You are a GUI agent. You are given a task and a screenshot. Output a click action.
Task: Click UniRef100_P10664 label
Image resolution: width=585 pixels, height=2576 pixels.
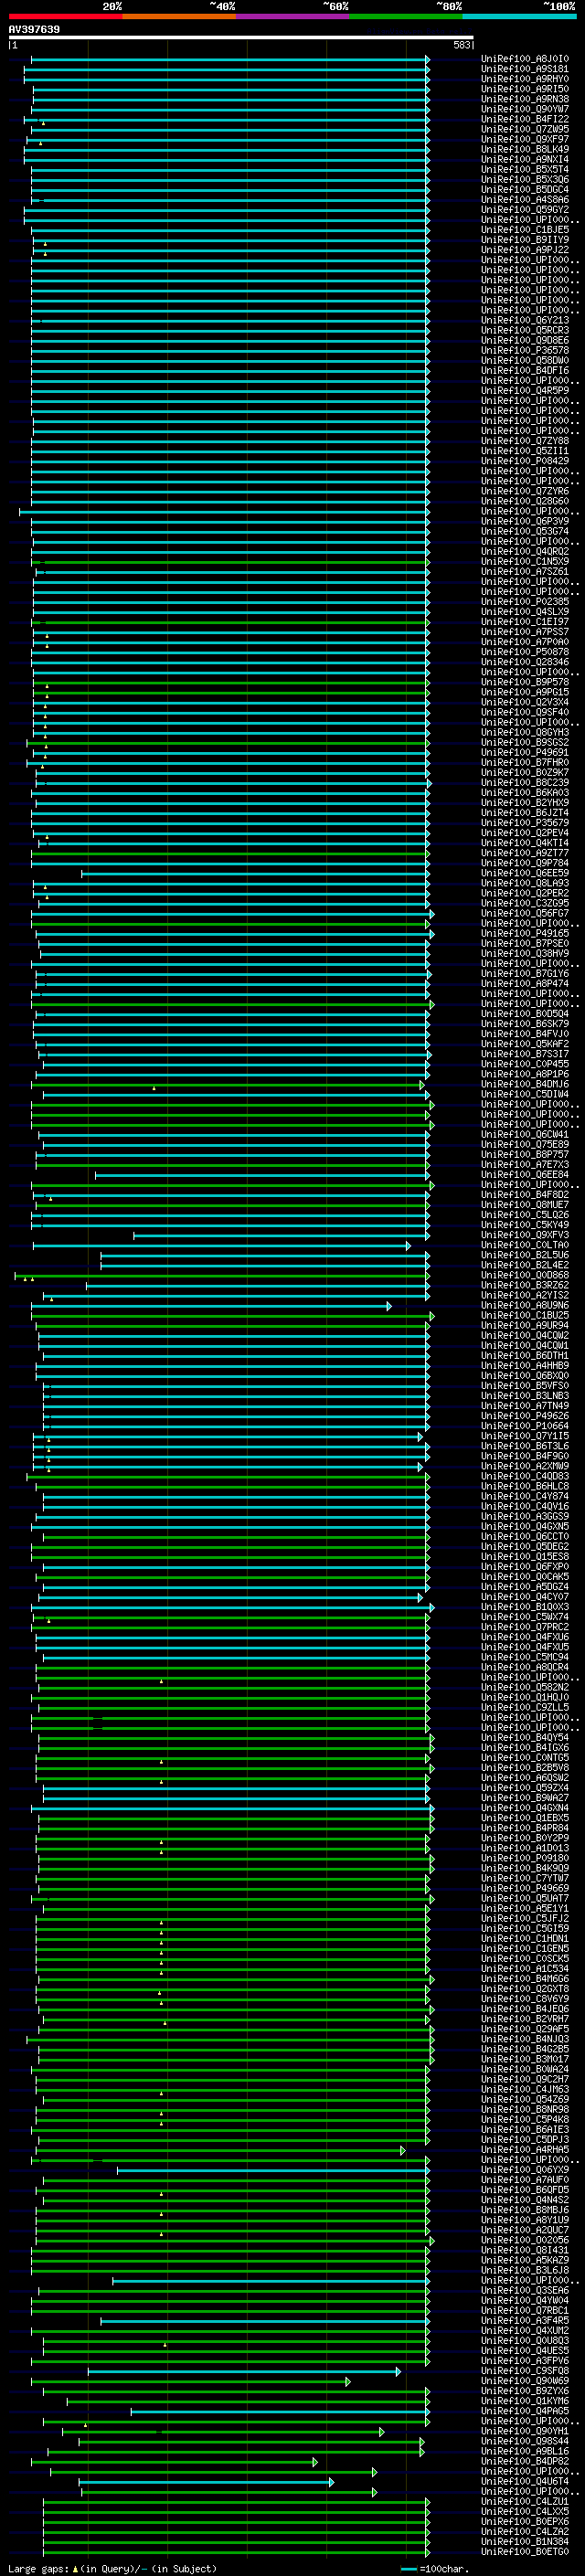[525, 1426]
